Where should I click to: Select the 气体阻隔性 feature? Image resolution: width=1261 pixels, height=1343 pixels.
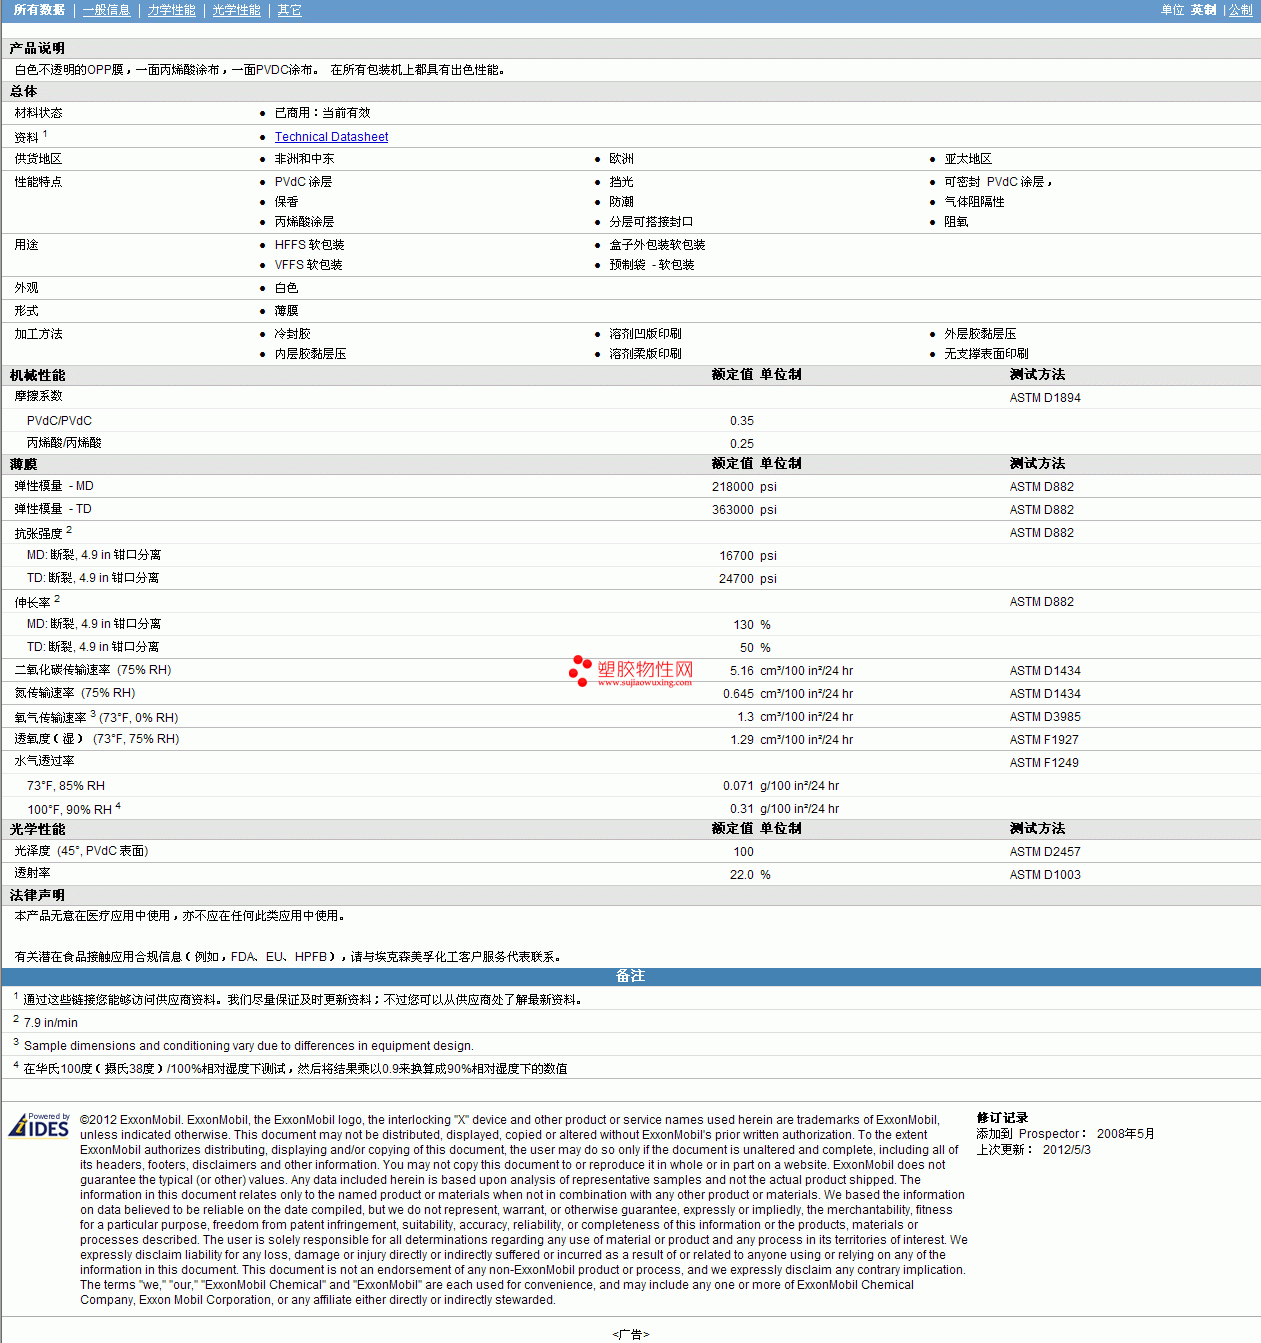tap(974, 202)
